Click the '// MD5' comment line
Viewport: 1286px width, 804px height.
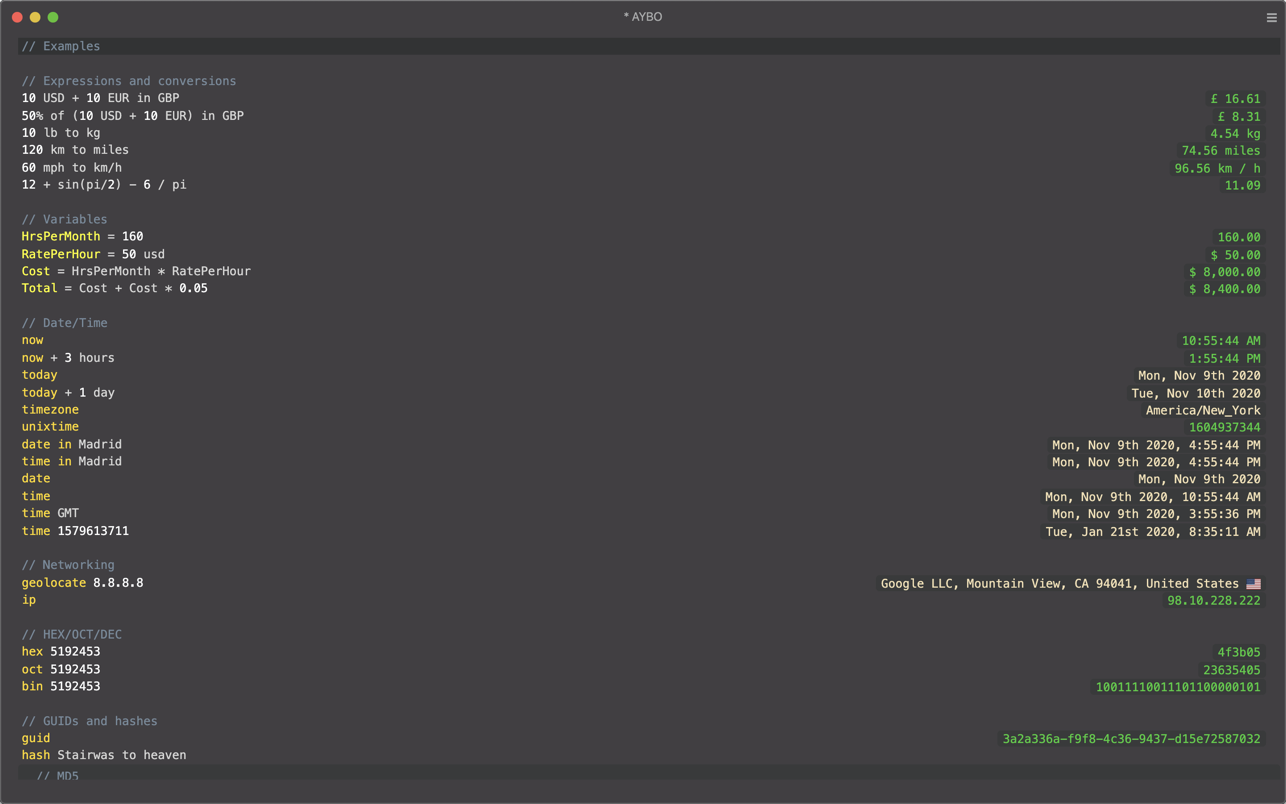coord(58,776)
